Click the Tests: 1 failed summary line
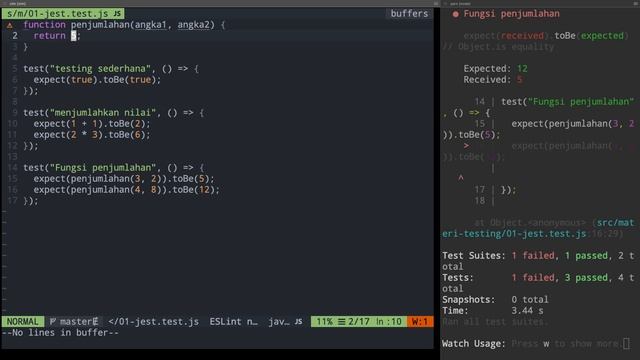640x360 pixels. pyautogui.click(x=538, y=283)
